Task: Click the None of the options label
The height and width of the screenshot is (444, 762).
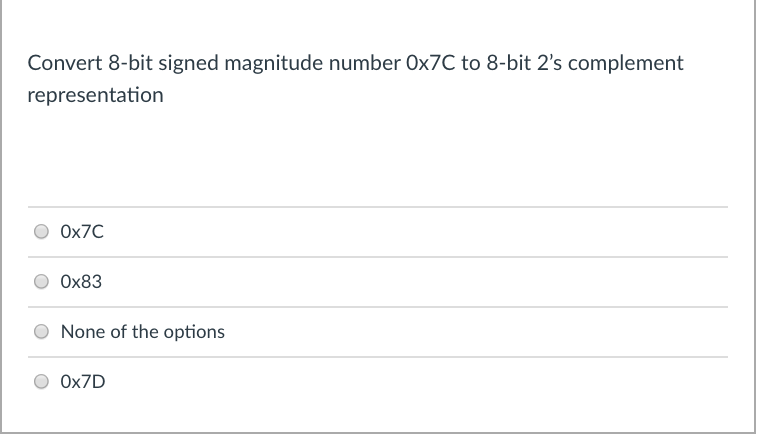Action: tap(142, 332)
